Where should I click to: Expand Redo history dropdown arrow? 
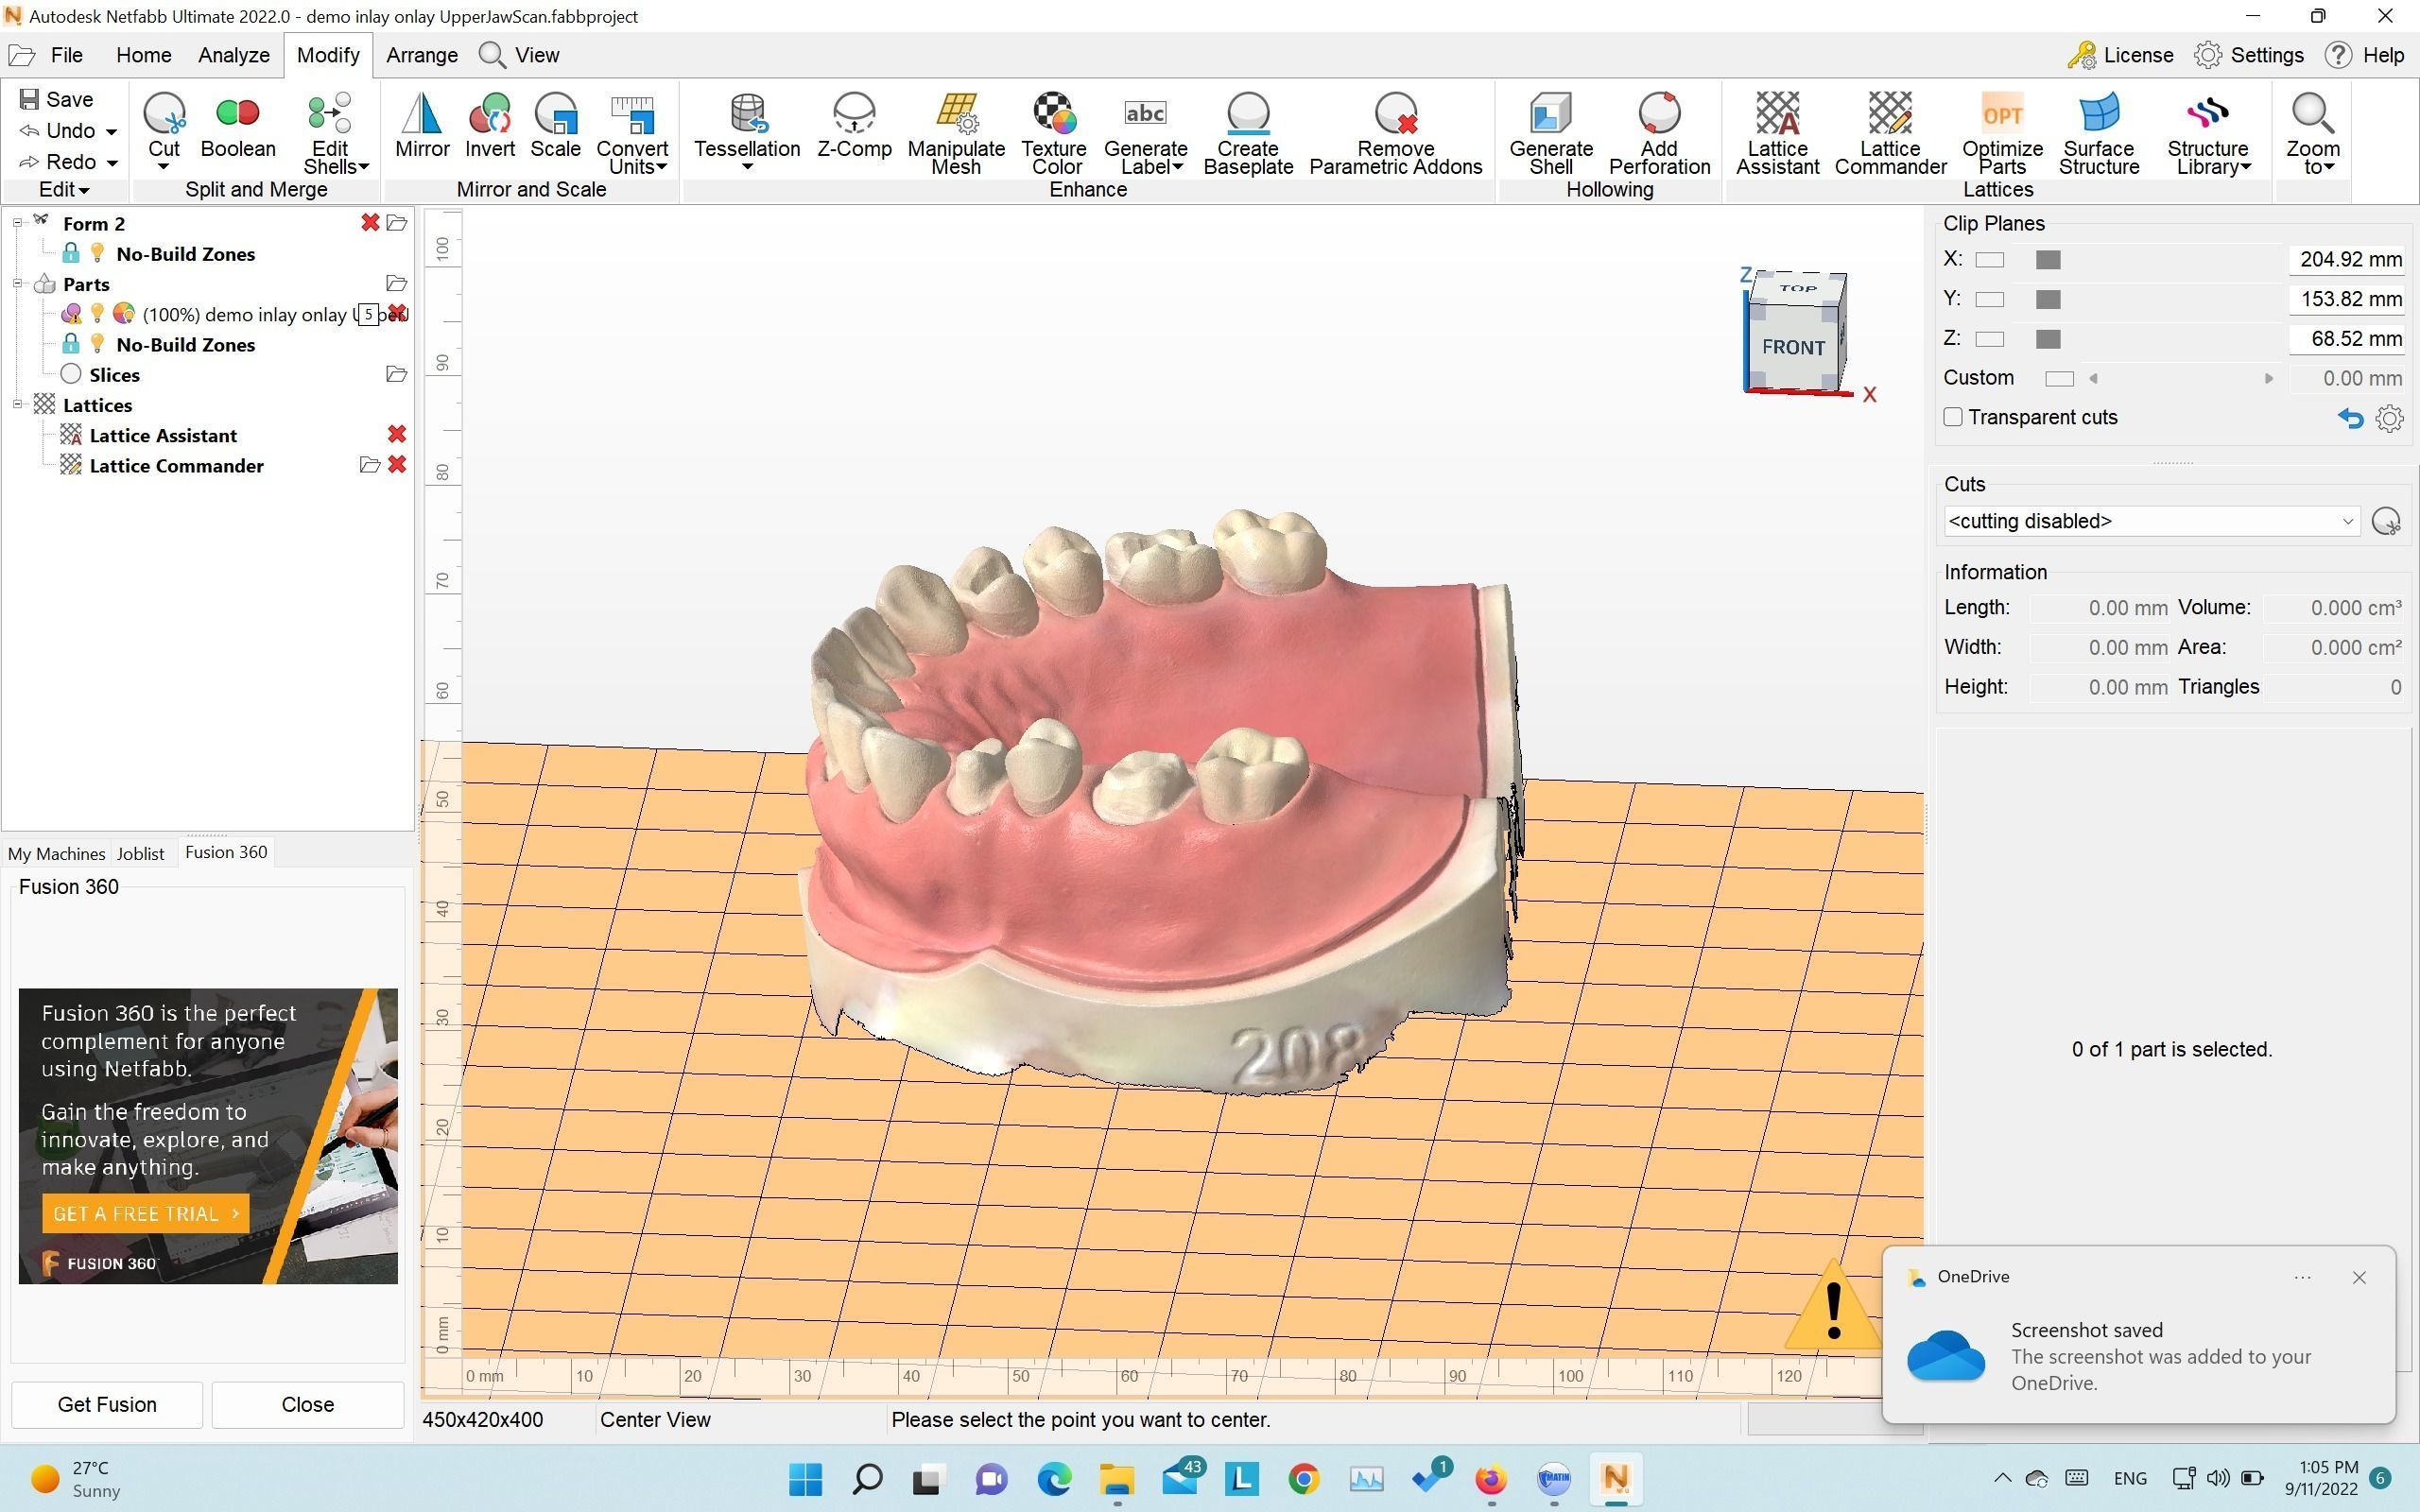(112, 162)
